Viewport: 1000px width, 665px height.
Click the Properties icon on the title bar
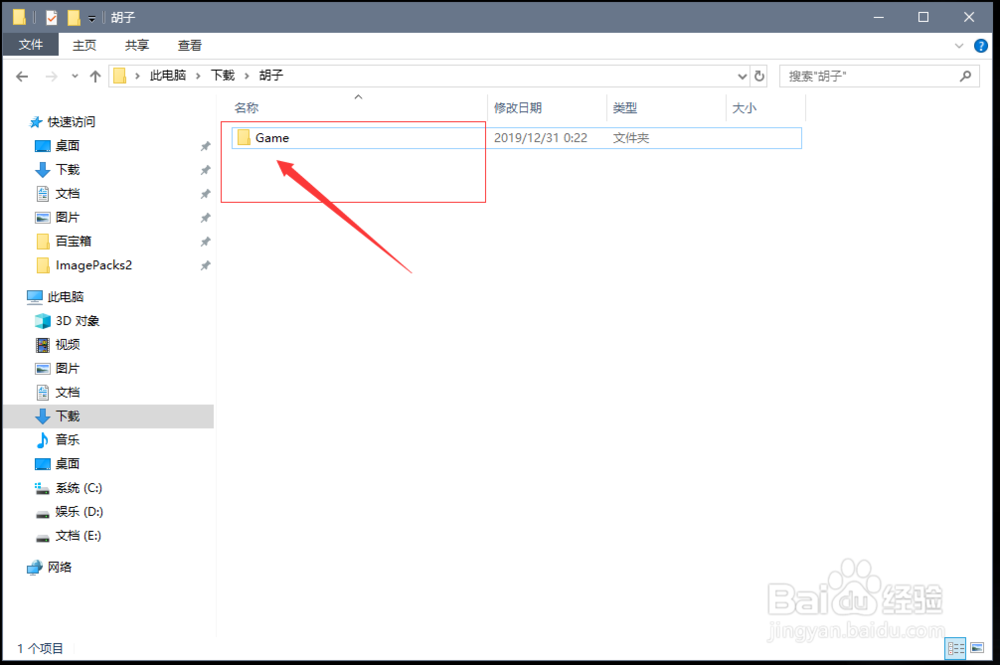coord(50,17)
